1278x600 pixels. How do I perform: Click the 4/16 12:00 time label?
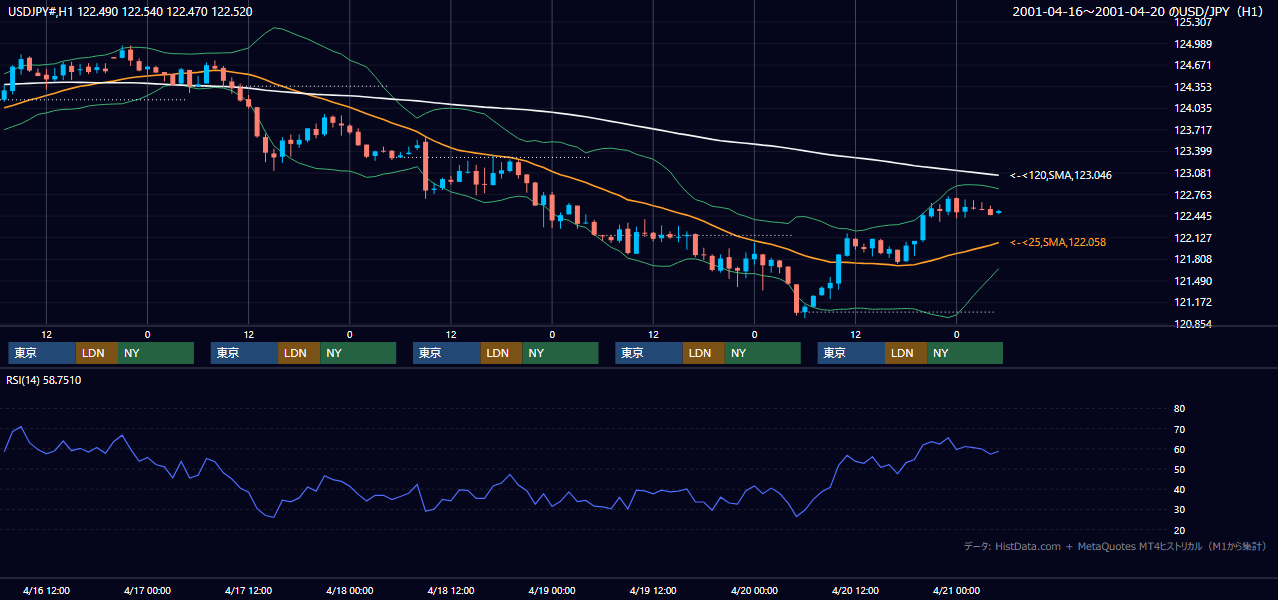coord(46,590)
